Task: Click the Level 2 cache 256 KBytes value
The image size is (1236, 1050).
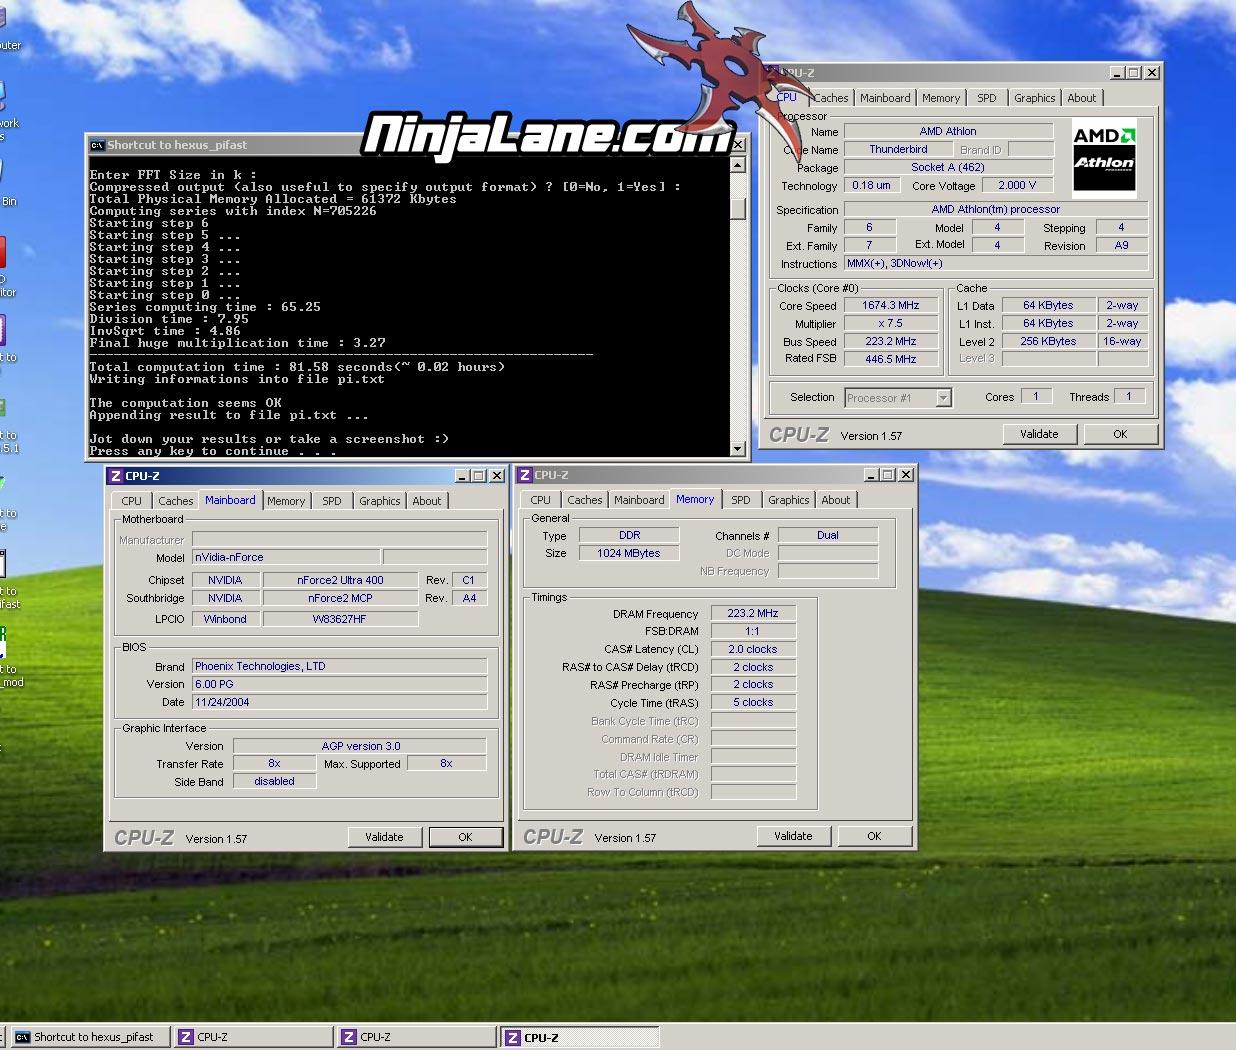Action: (1048, 341)
